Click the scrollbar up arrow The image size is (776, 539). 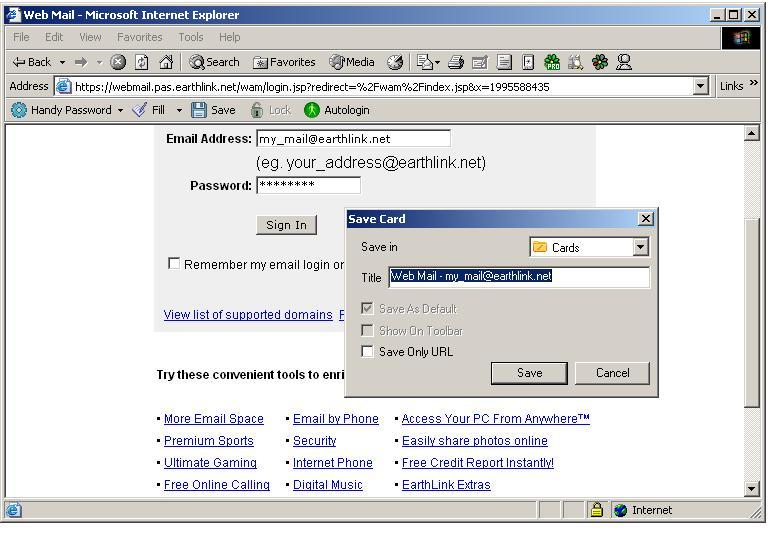tap(752, 133)
